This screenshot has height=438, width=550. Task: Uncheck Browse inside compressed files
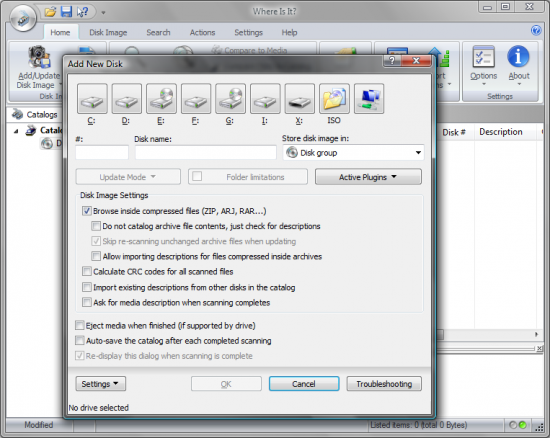[x=87, y=211]
